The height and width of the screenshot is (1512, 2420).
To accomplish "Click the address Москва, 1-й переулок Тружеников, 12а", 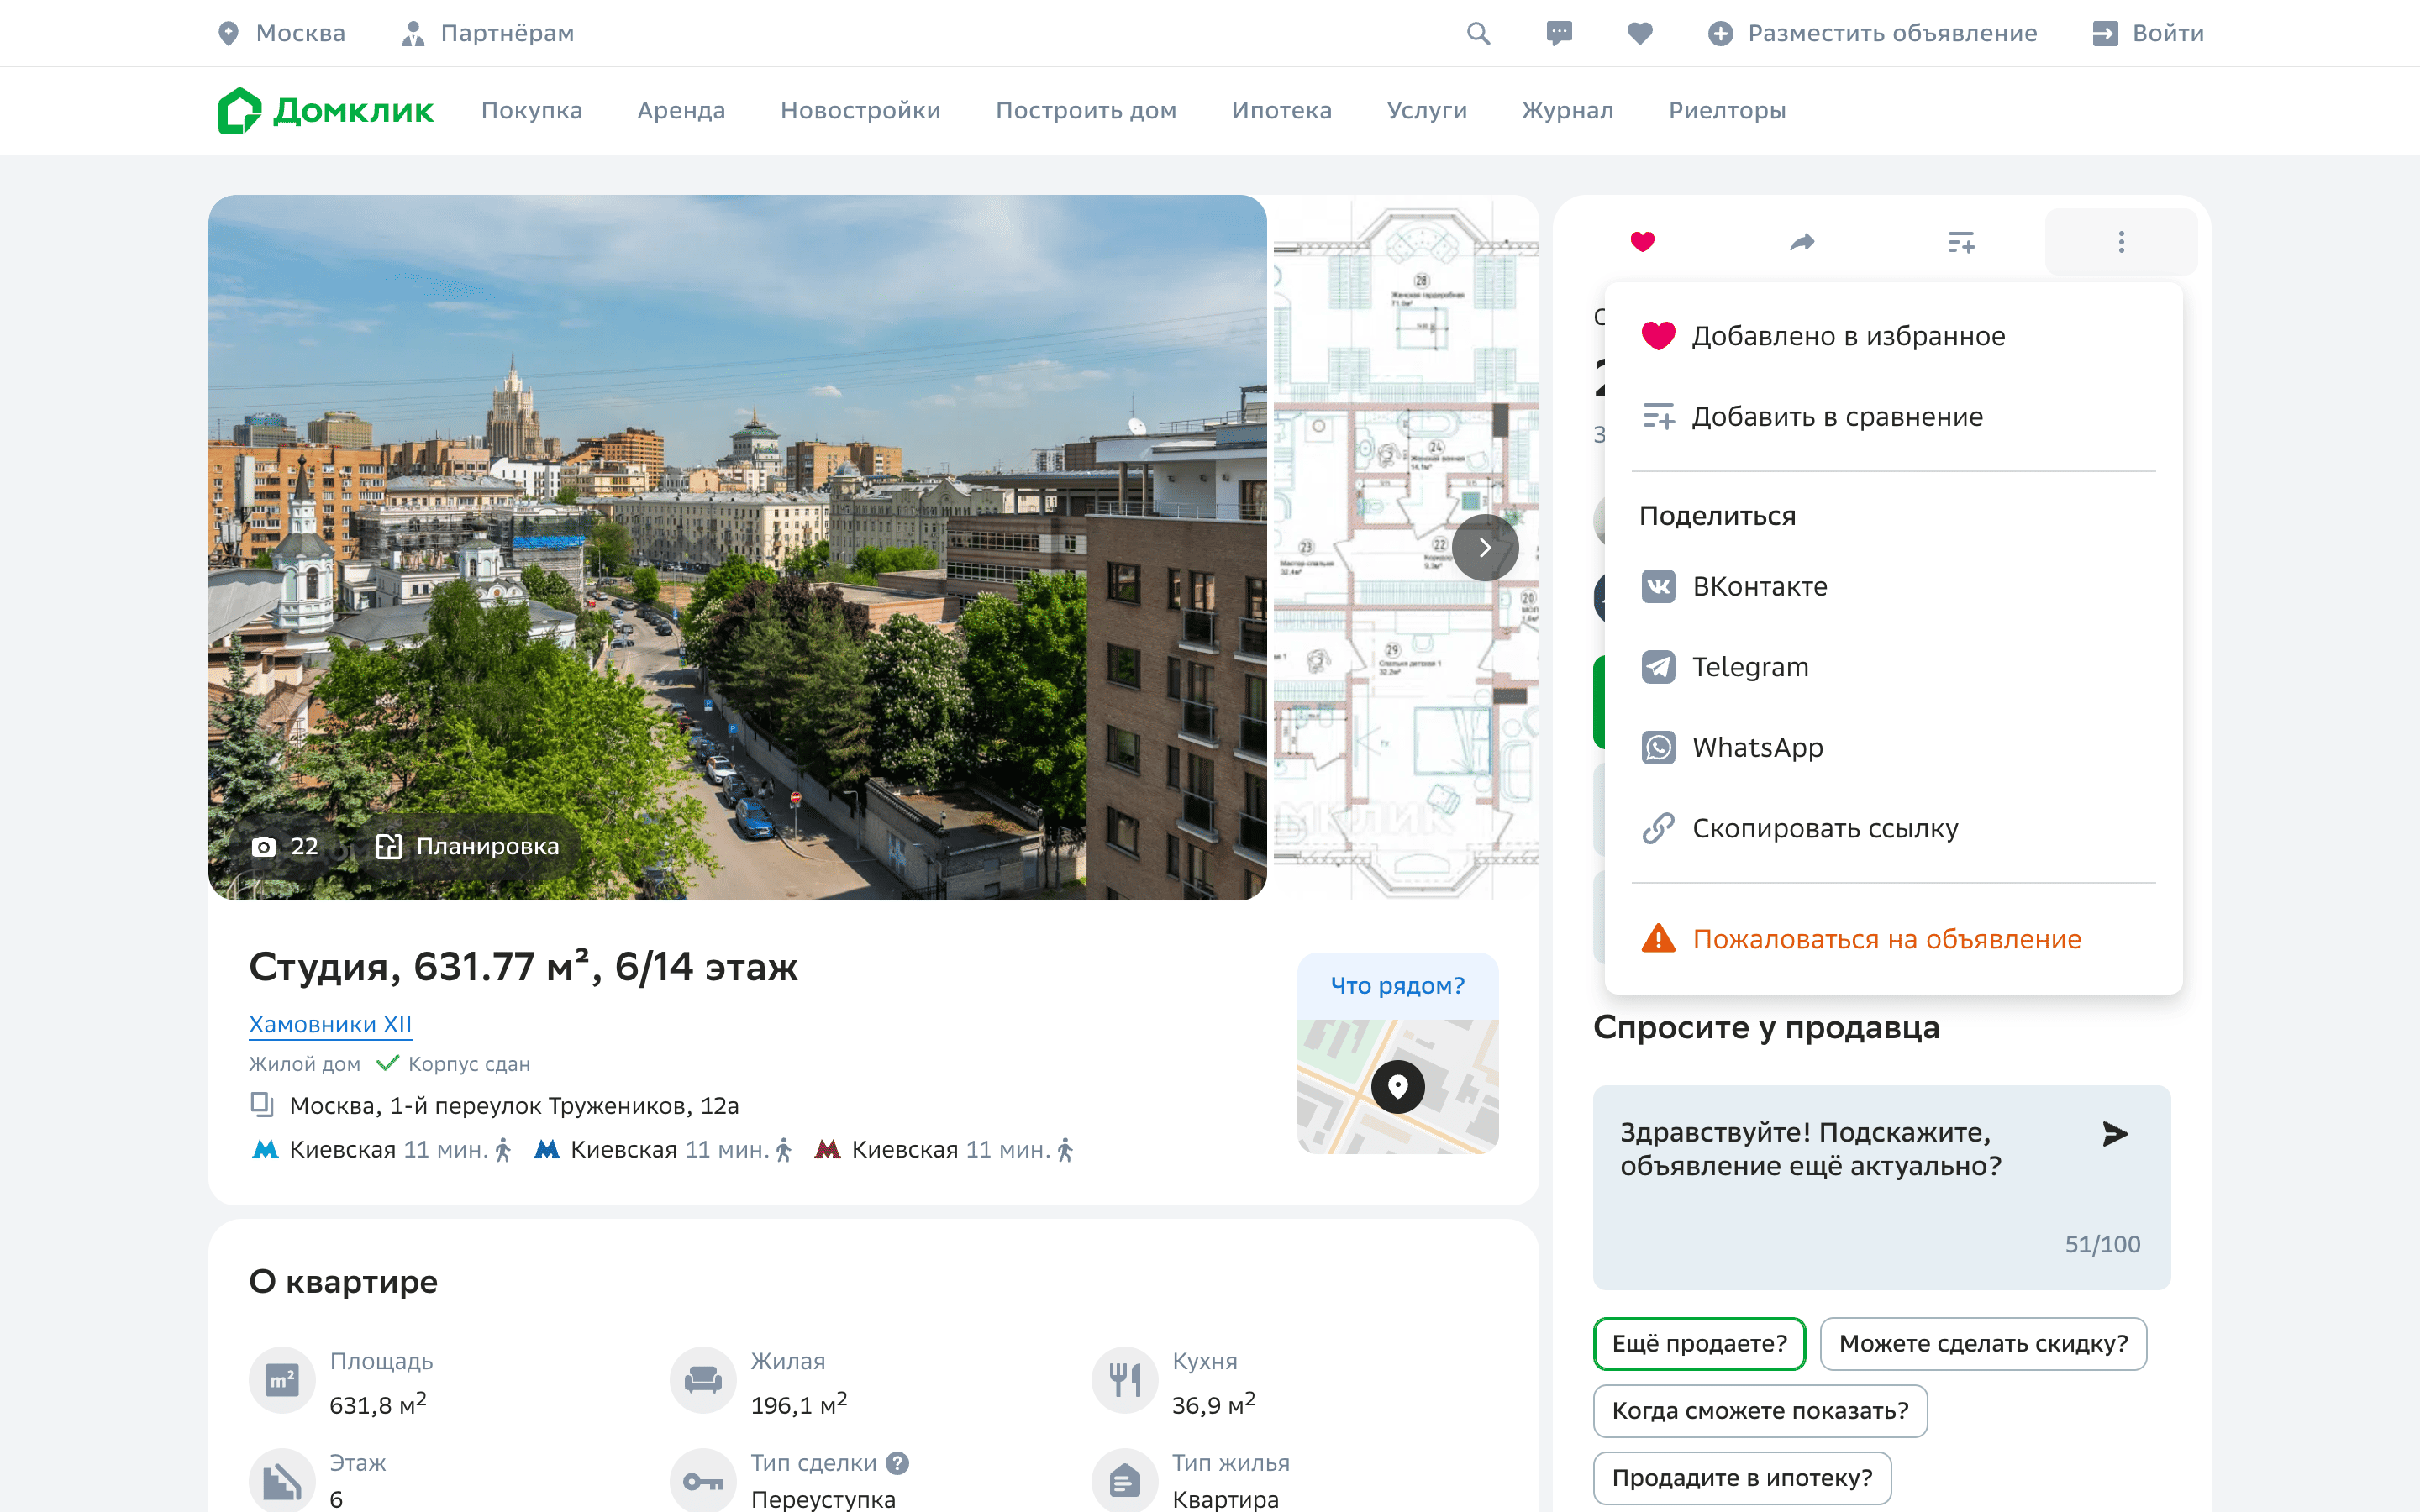I will coord(514,1105).
